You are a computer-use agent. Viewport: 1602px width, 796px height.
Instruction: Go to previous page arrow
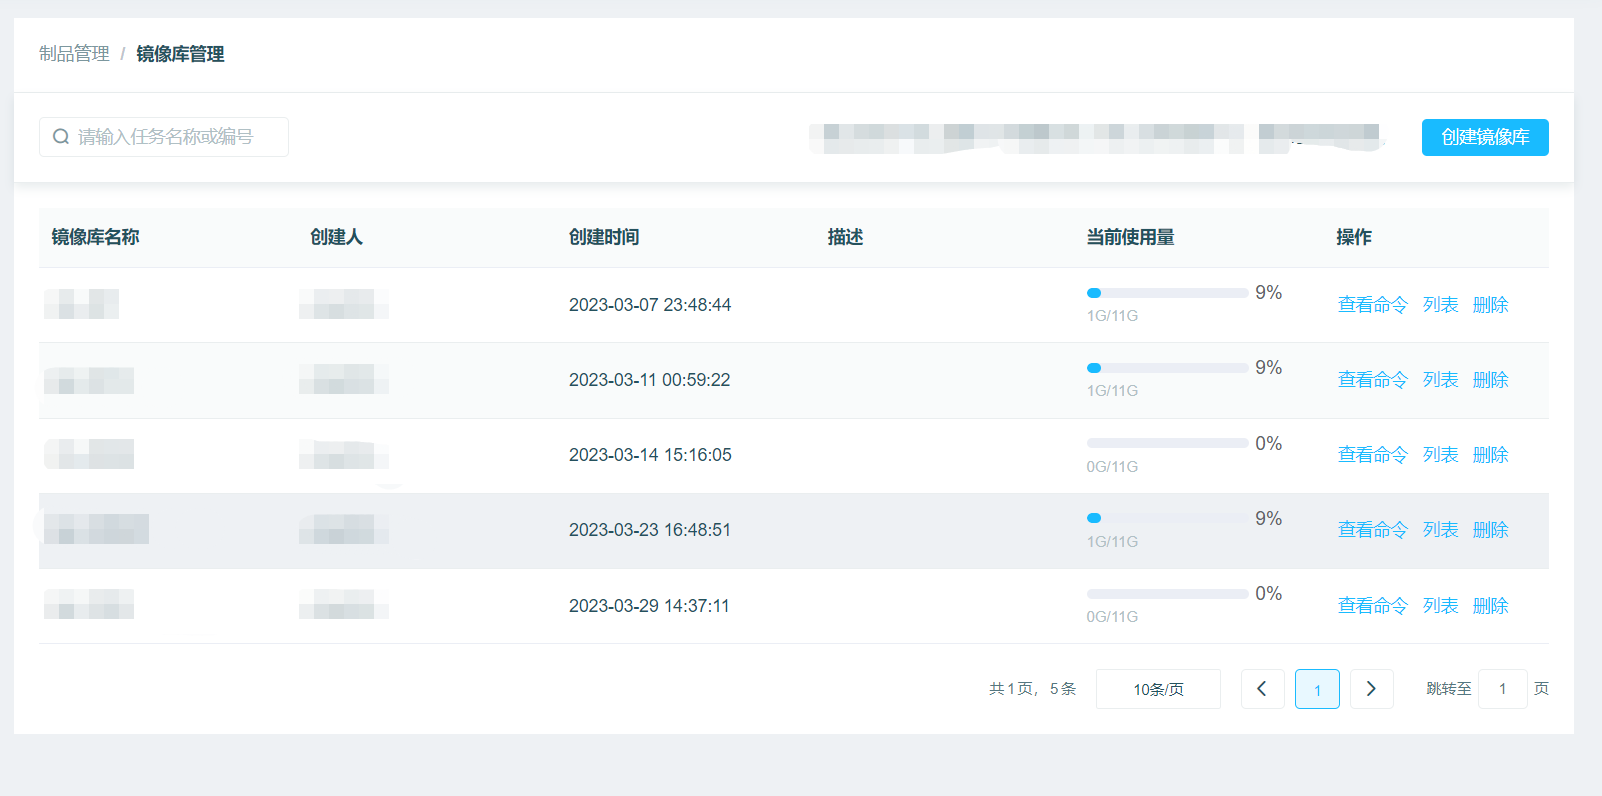pos(1262,689)
